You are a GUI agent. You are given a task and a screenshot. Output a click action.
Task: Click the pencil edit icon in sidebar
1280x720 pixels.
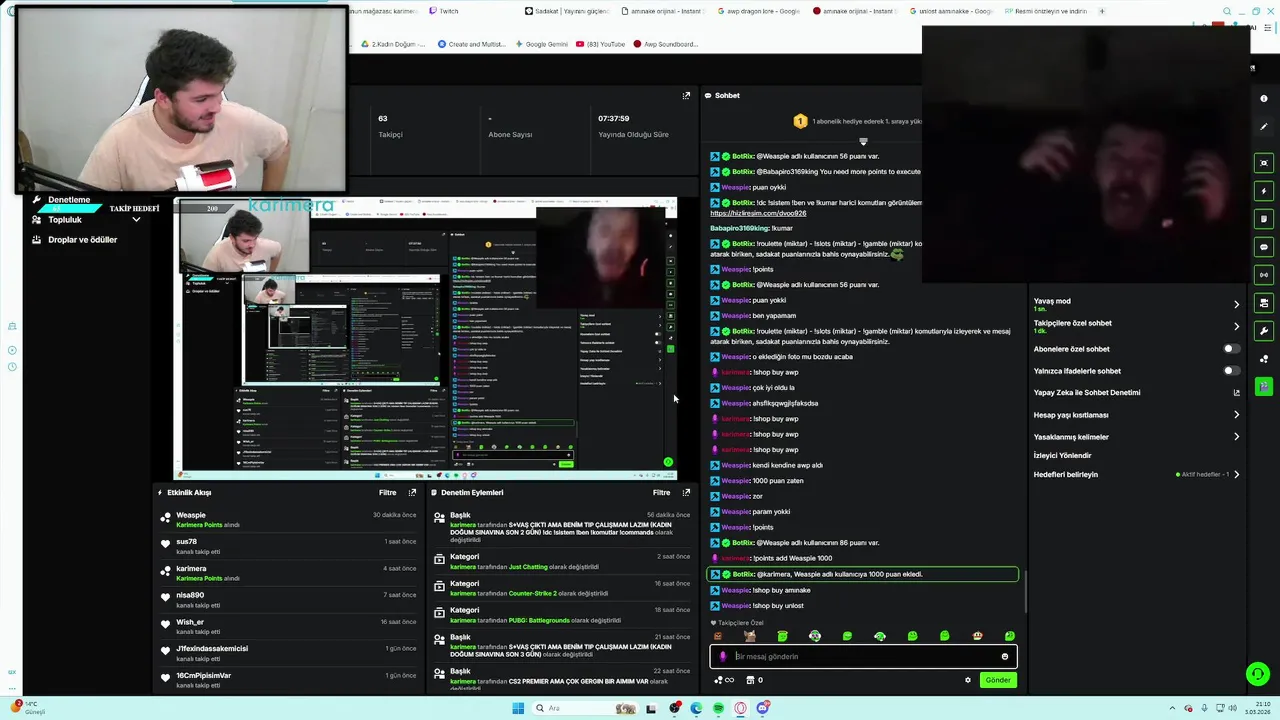click(1264, 127)
